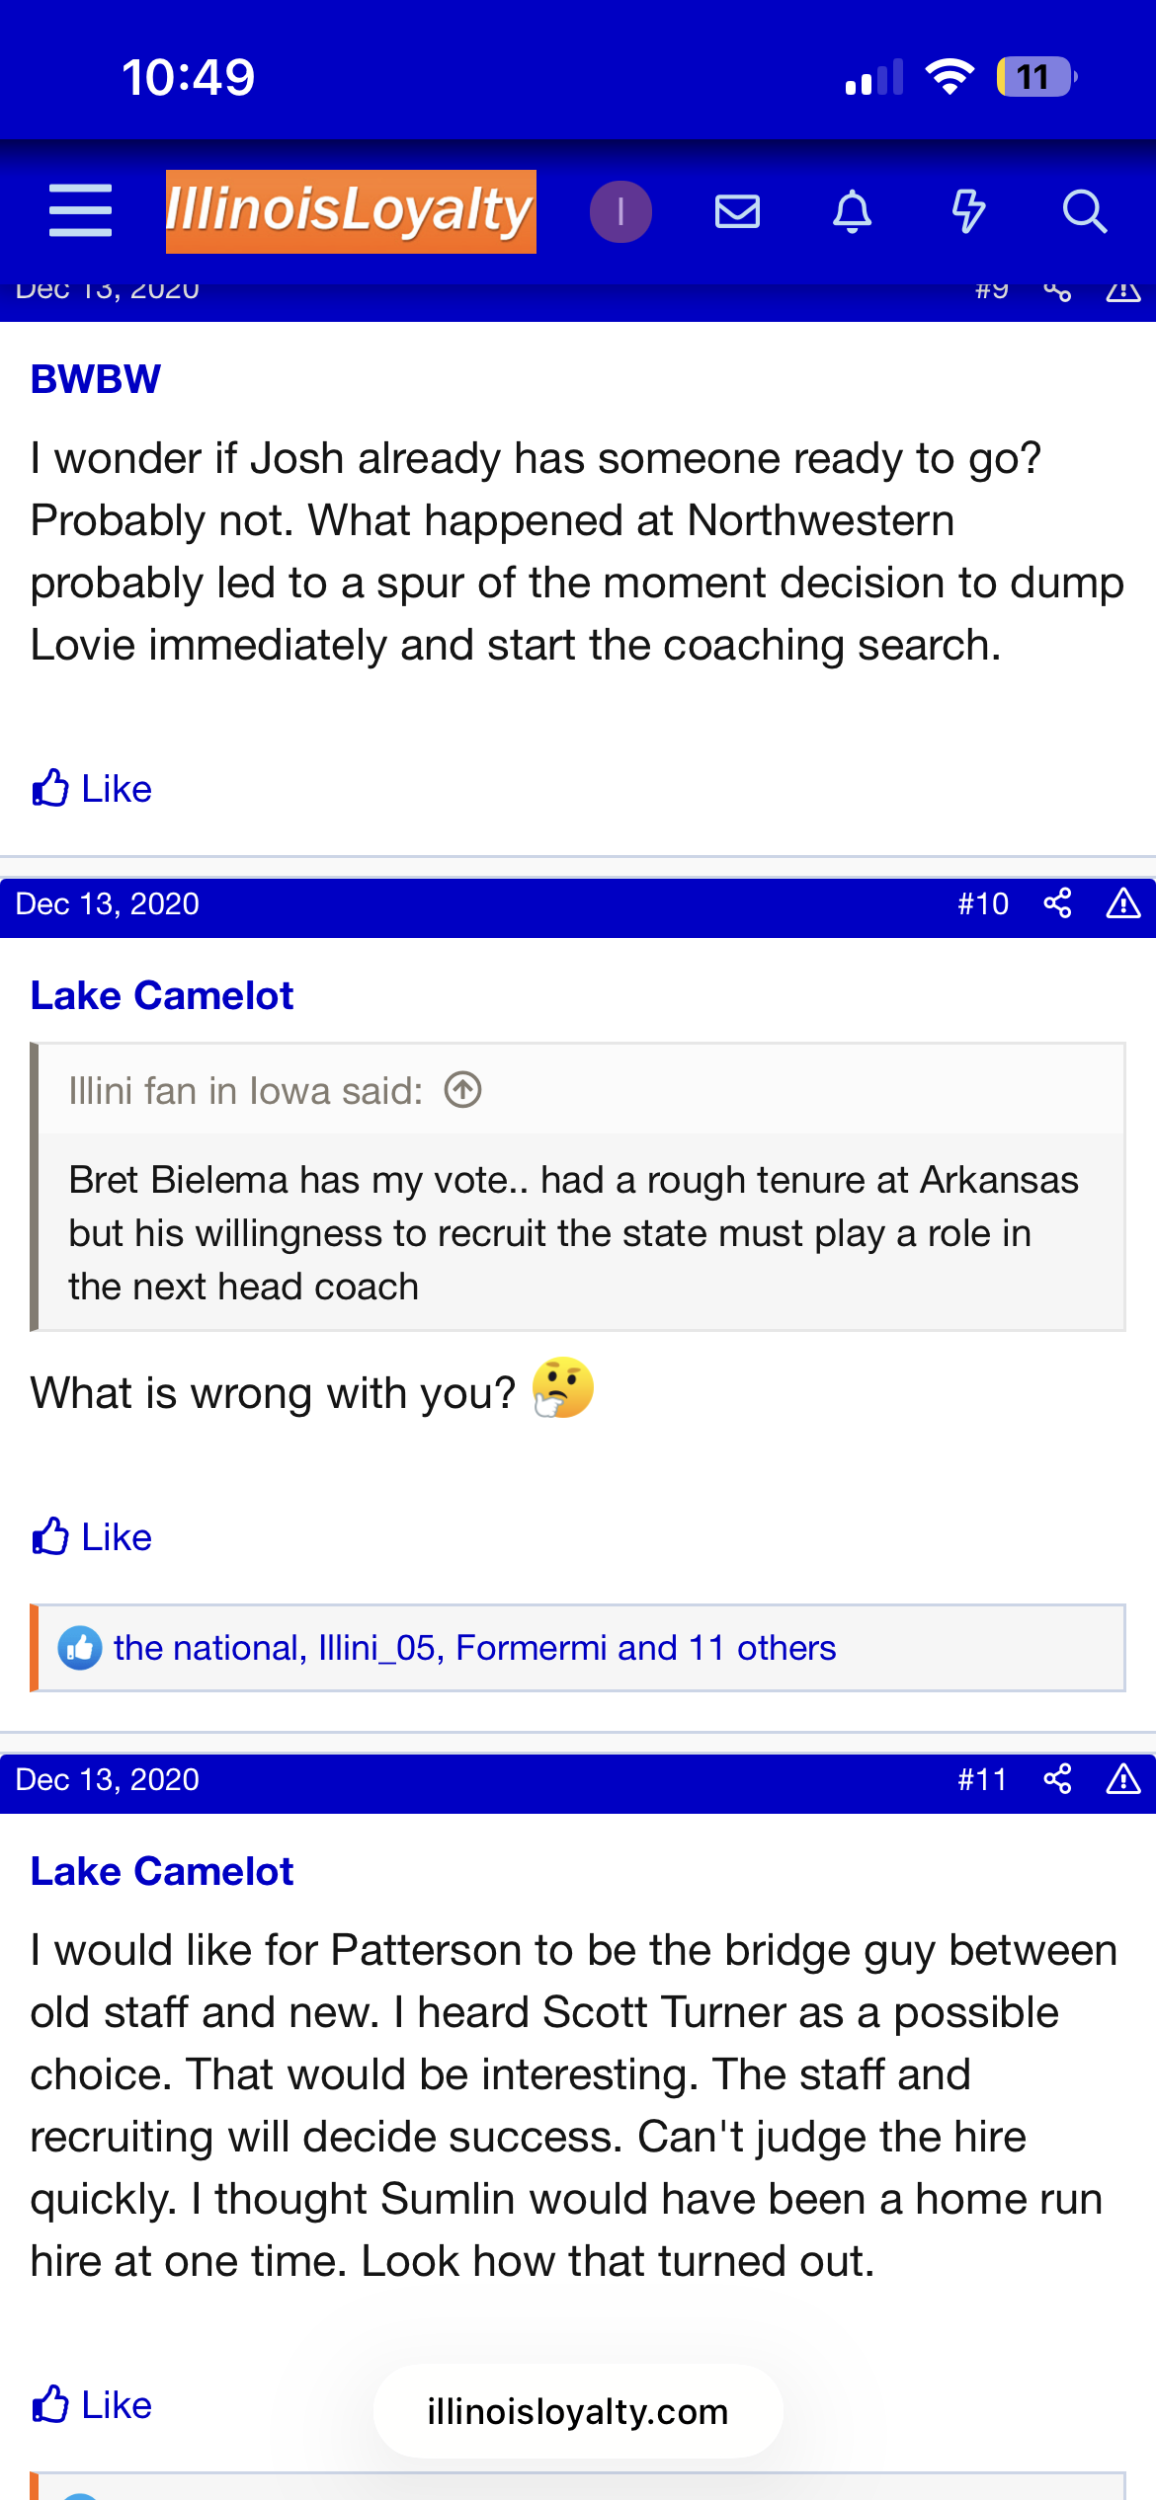
Task: Jump to quoted Illini fan in Iowa post
Action: (463, 1090)
